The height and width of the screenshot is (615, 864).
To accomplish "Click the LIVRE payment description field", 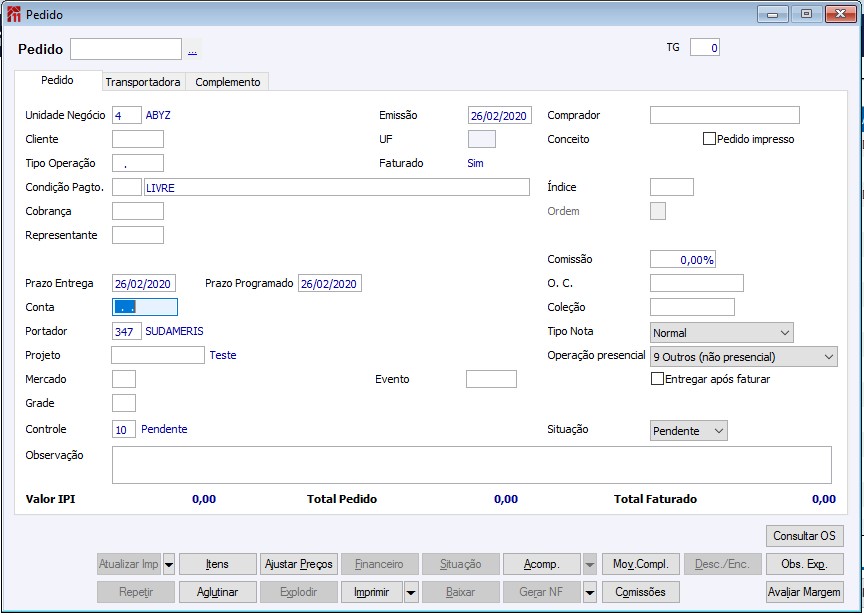I will (336, 187).
